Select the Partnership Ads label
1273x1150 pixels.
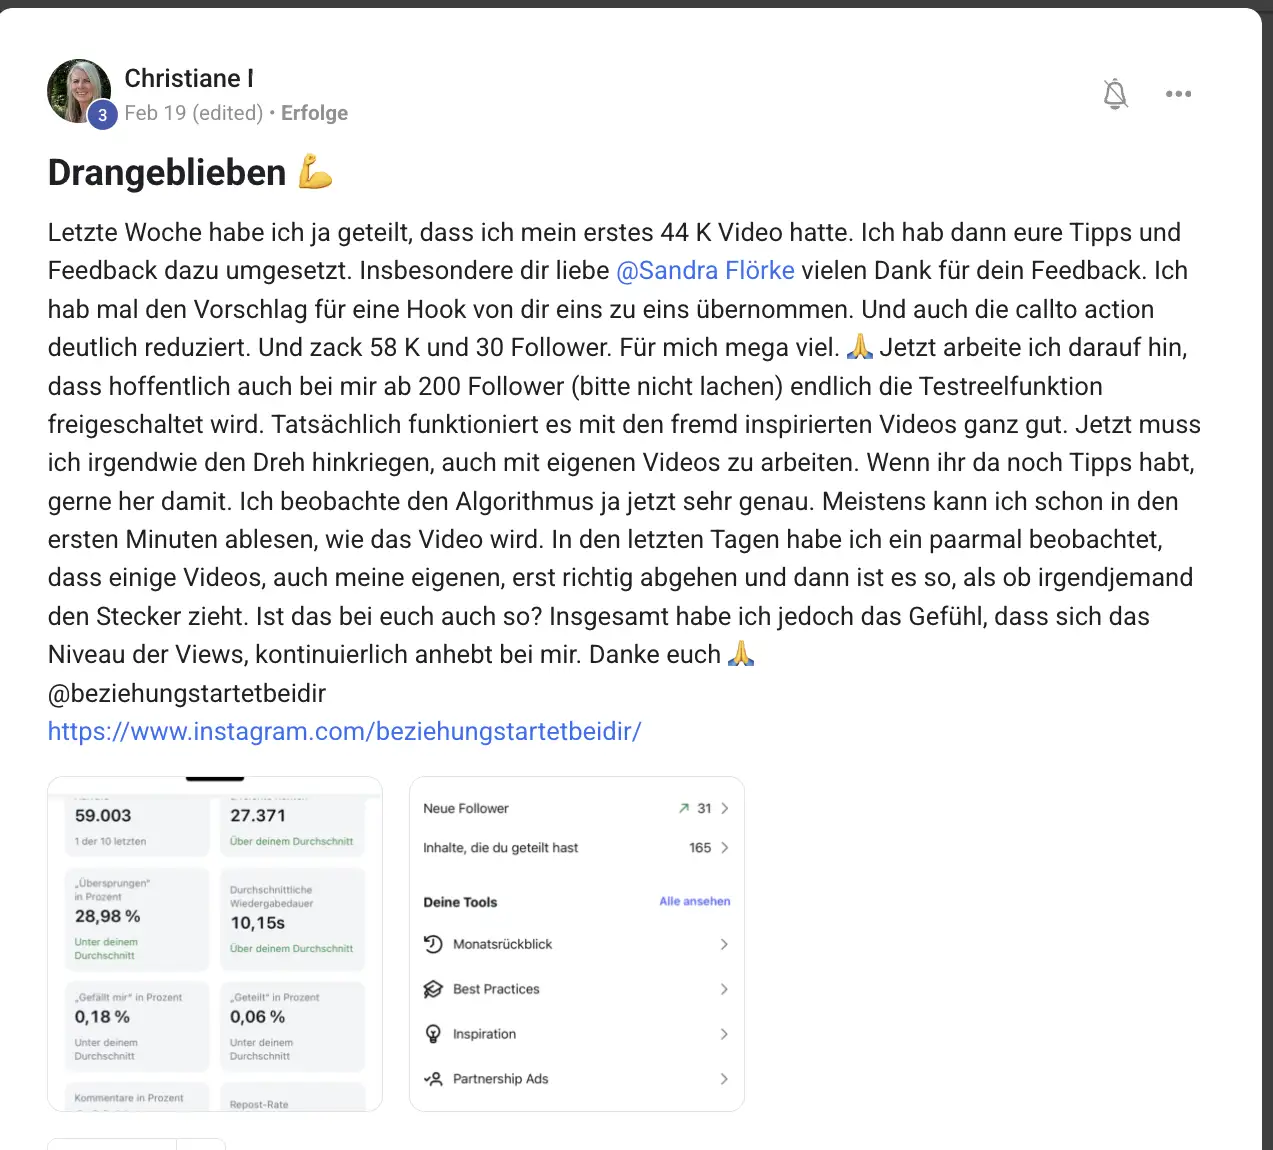click(501, 1079)
